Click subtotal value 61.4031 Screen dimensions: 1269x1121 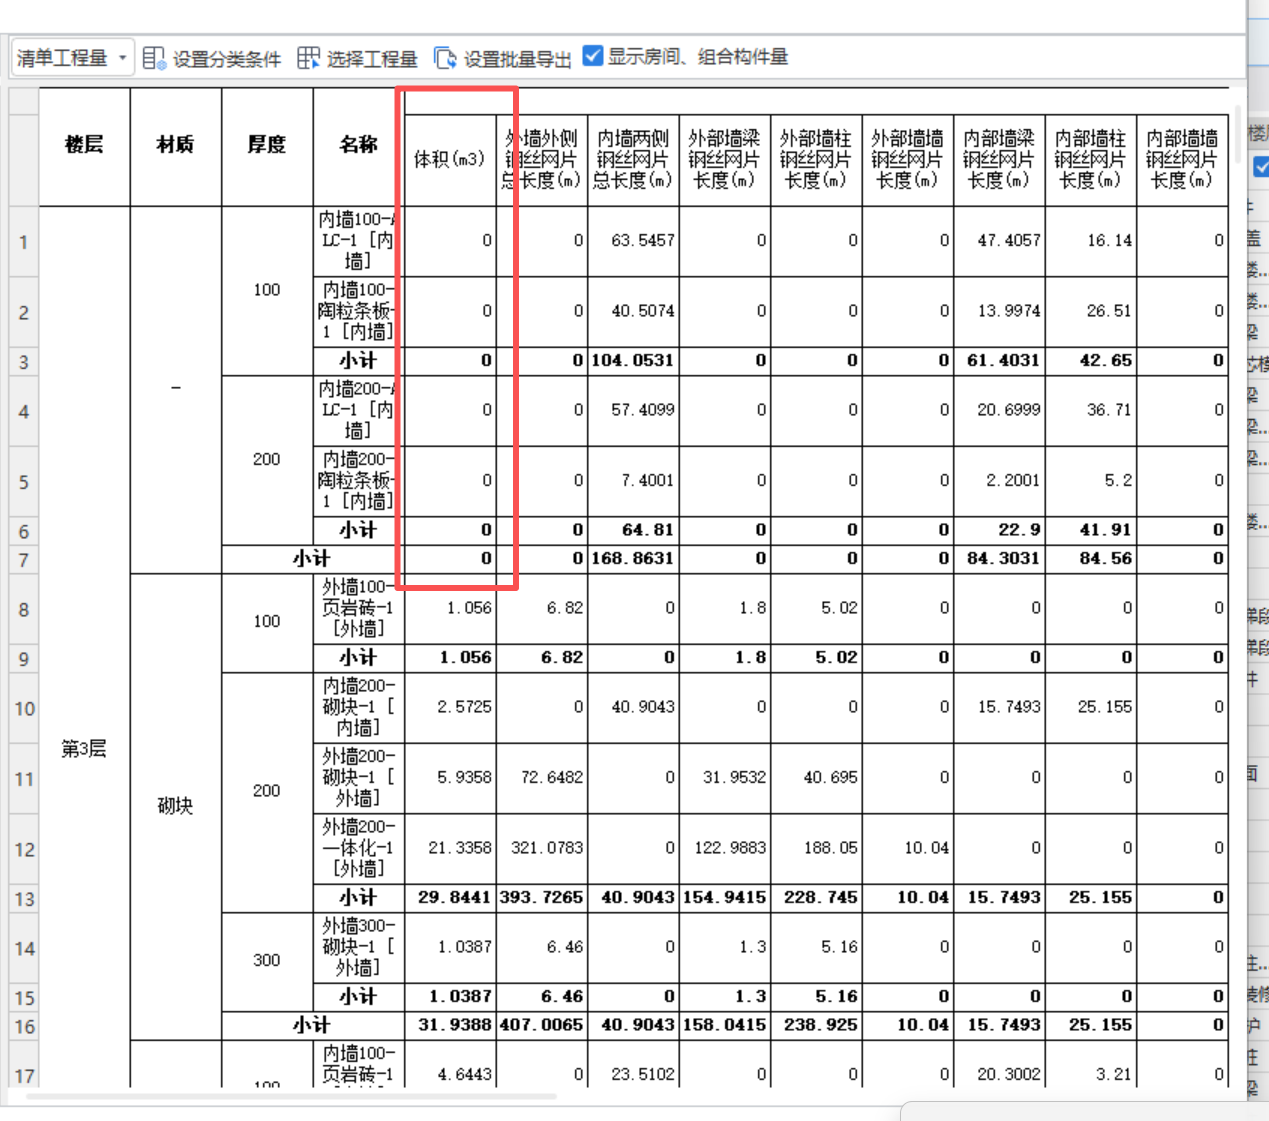tap(1003, 360)
